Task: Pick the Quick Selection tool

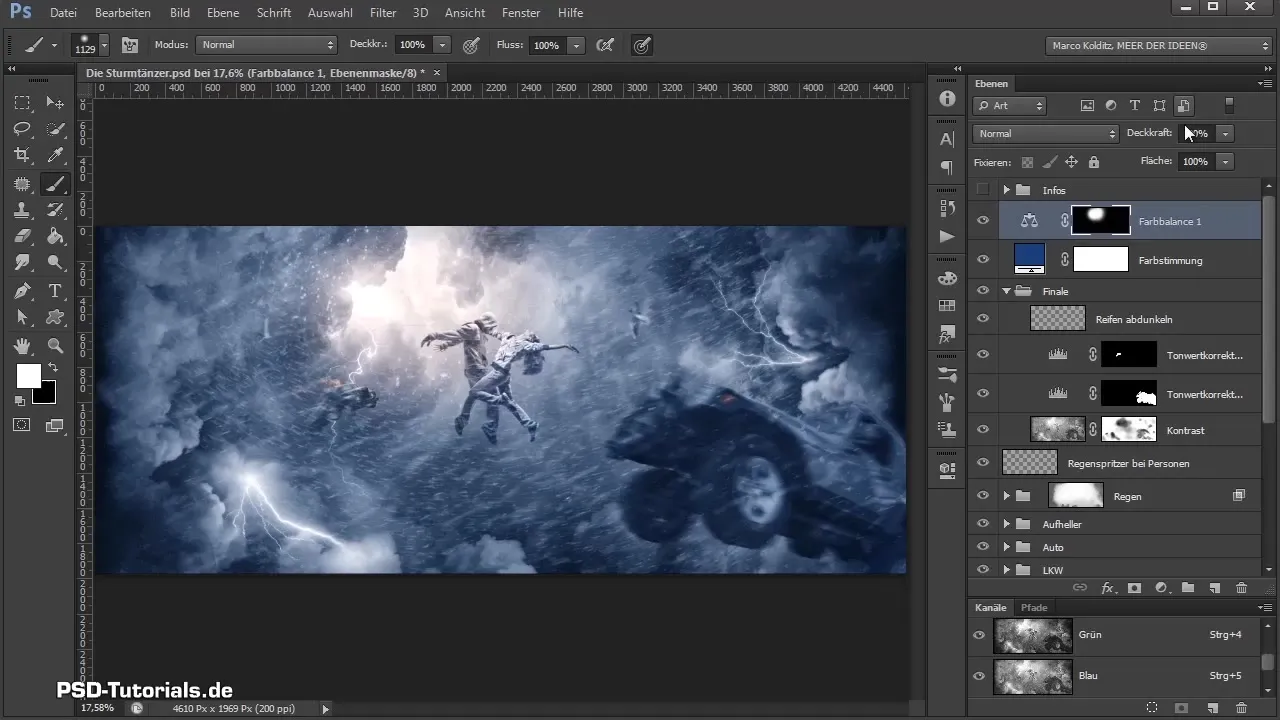Action: (x=56, y=129)
